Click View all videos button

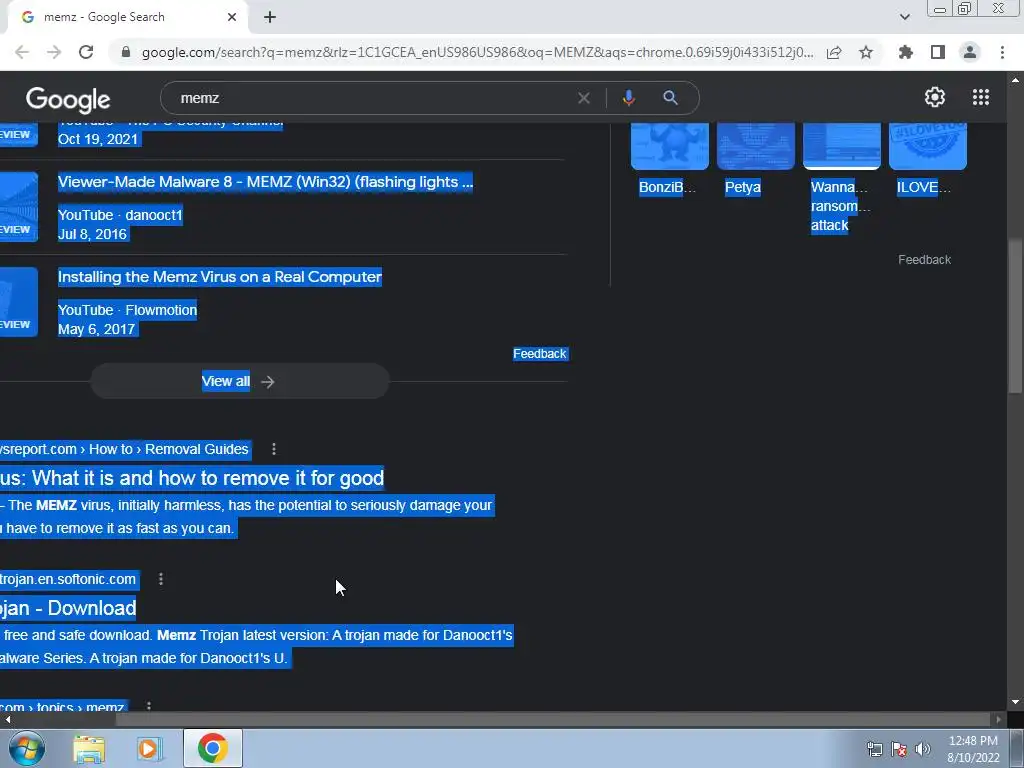pyautogui.click(x=240, y=381)
